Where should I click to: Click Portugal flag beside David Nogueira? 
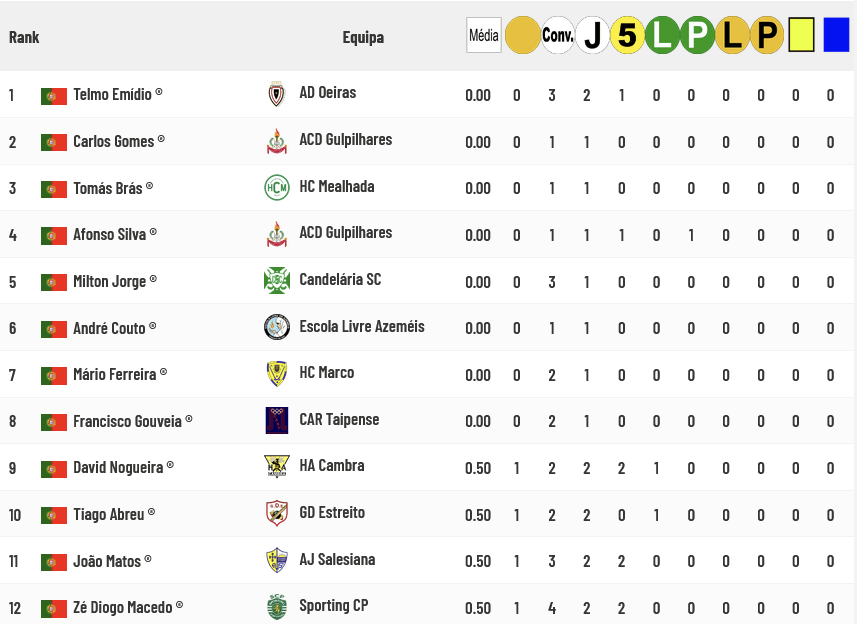(54, 468)
